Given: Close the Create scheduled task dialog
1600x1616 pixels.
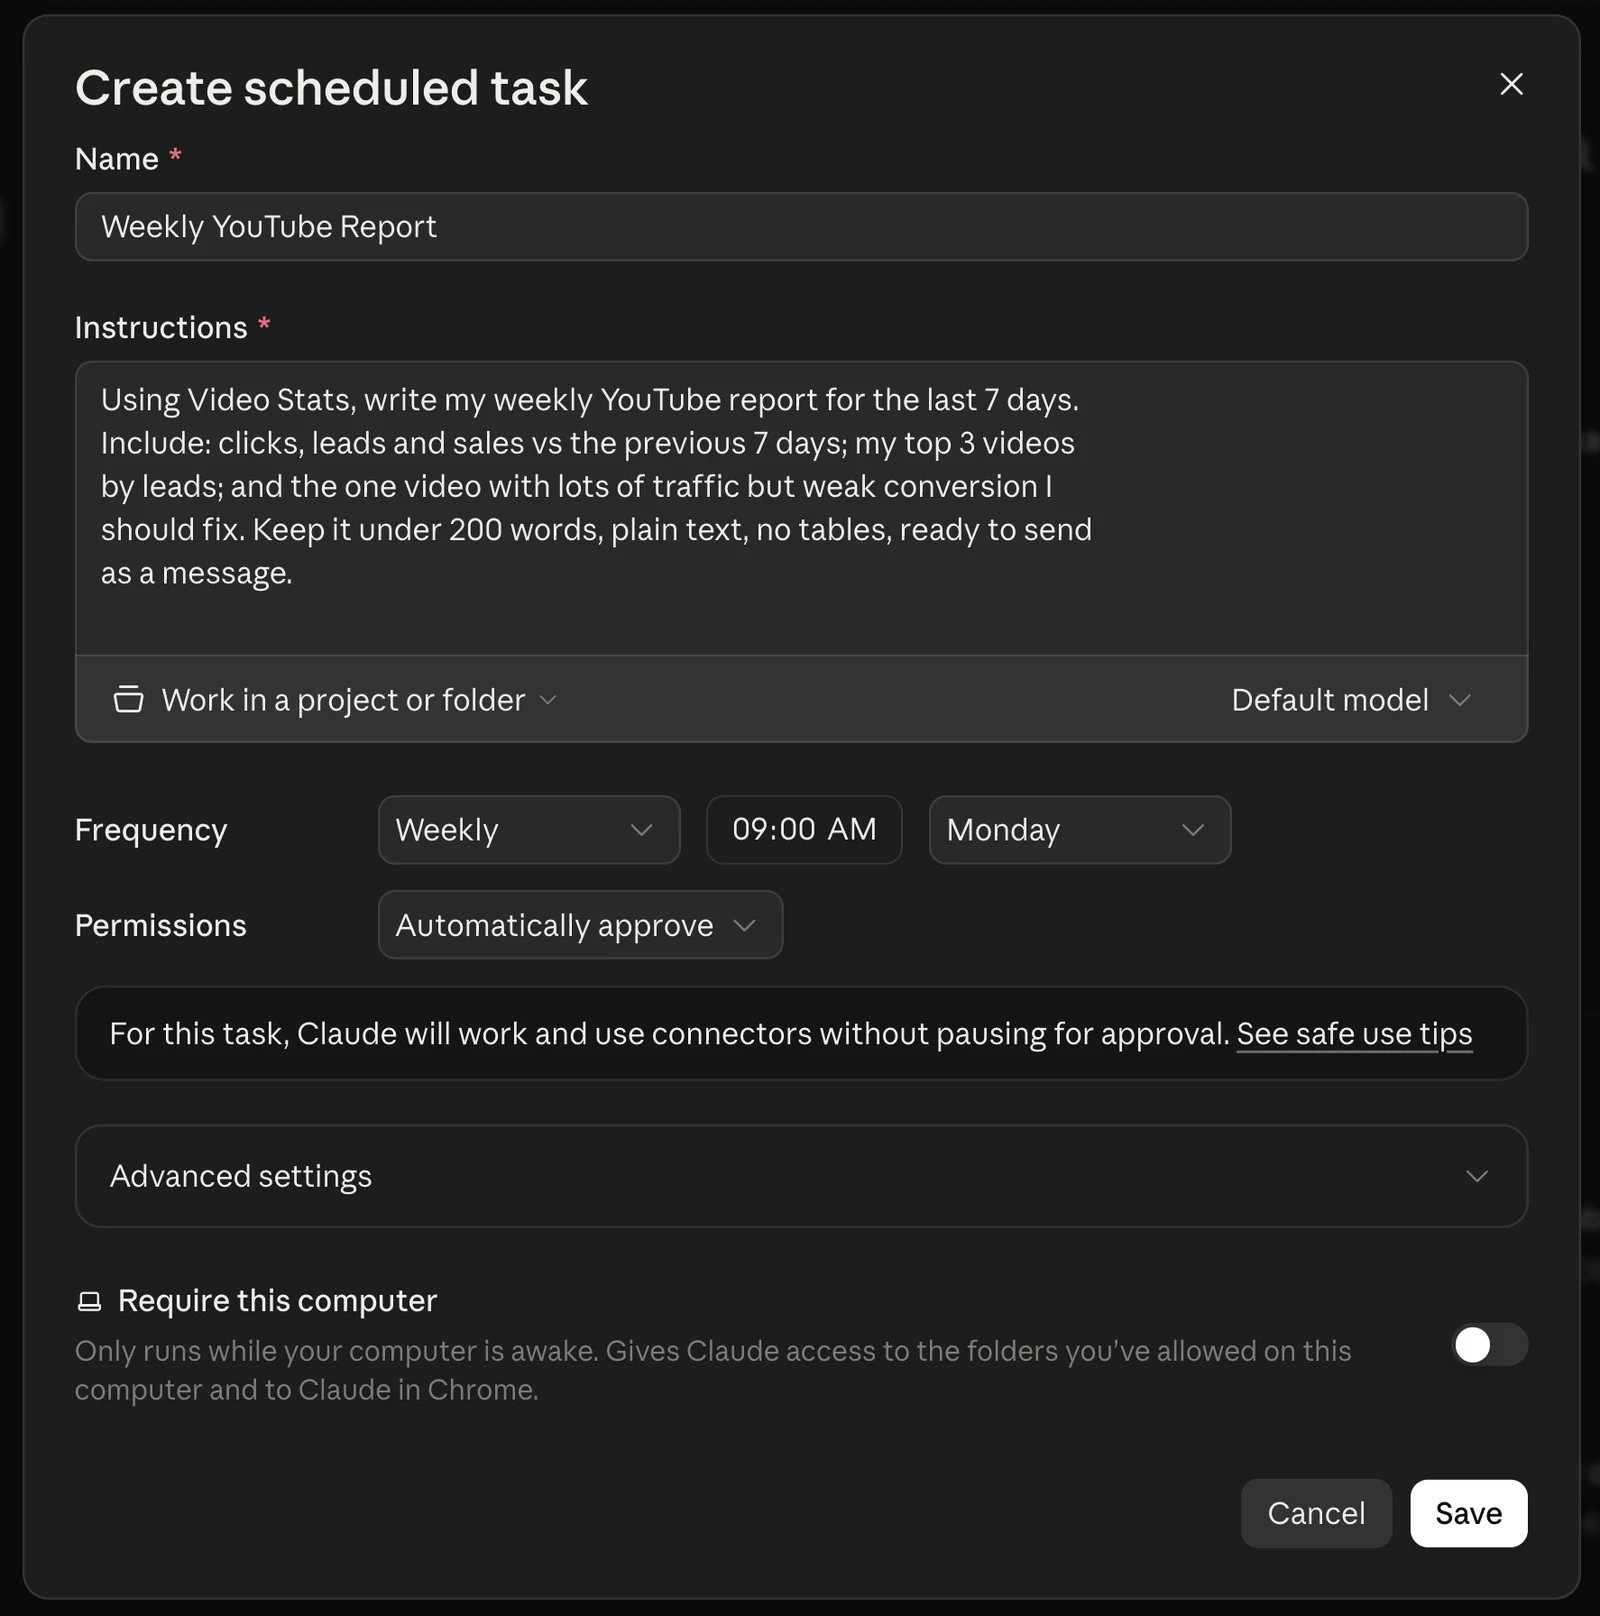Looking at the screenshot, I should click(1511, 84).
